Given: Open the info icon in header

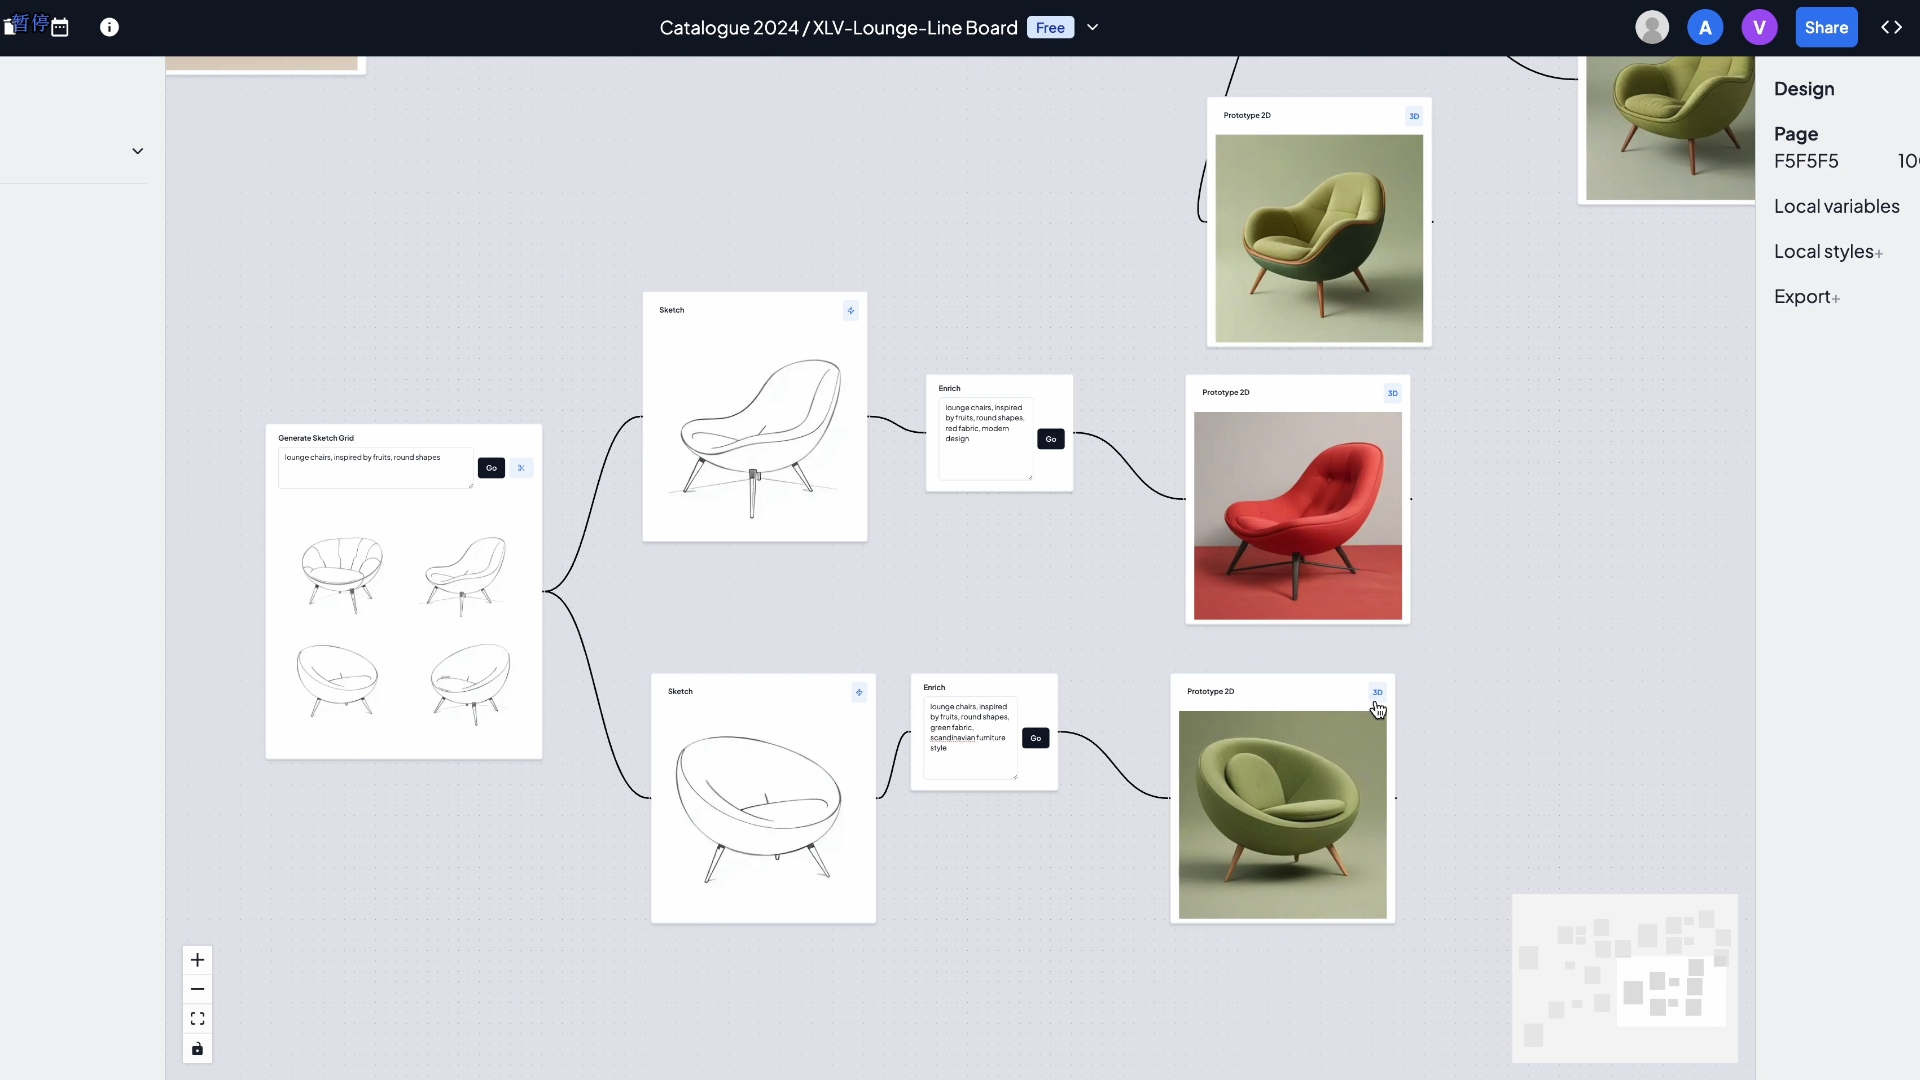Looking at the screenshot, I should click(x=110, y=28).
